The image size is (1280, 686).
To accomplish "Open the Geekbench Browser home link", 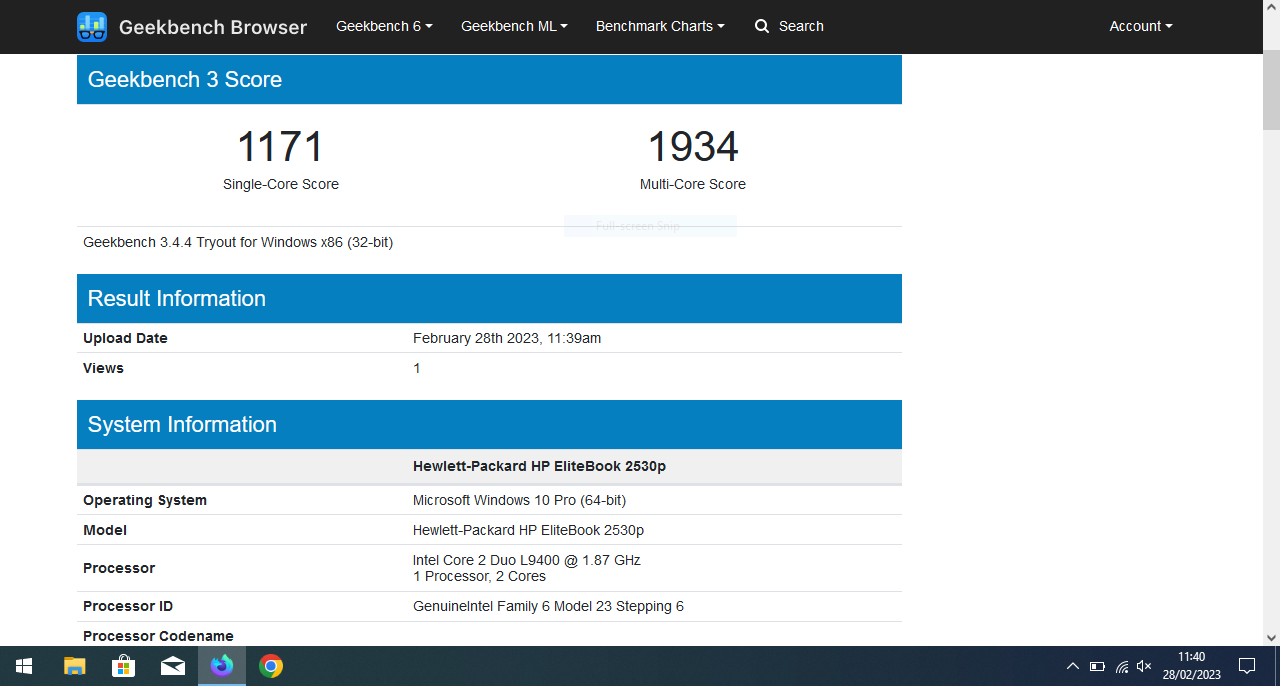I will click(192, 27).
